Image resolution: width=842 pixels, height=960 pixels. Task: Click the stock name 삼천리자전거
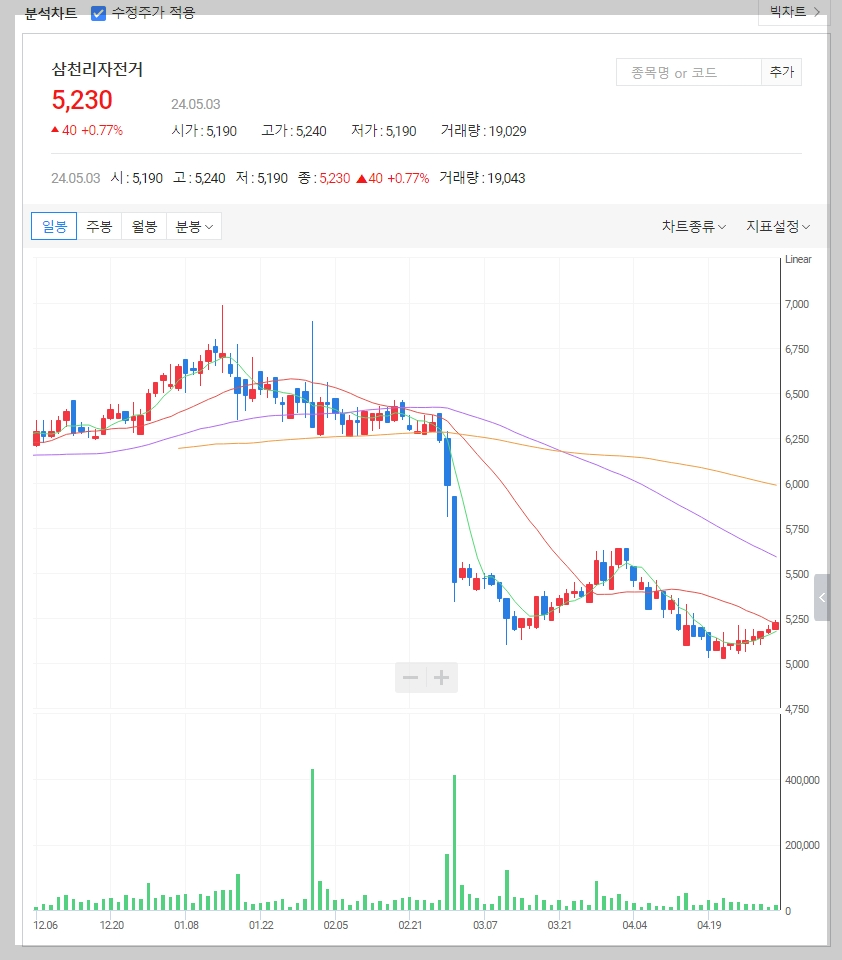pyautogui.click(x=97, y=69)
